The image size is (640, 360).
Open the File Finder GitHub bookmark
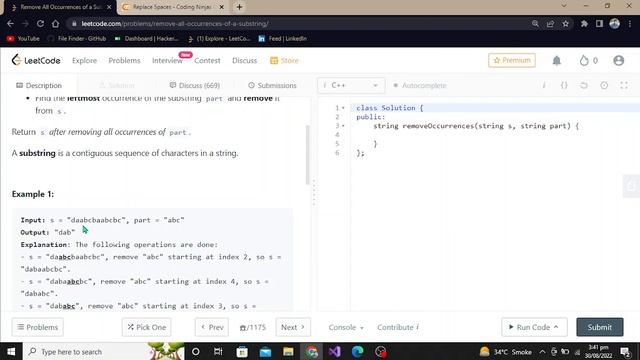tap(77, 38)
